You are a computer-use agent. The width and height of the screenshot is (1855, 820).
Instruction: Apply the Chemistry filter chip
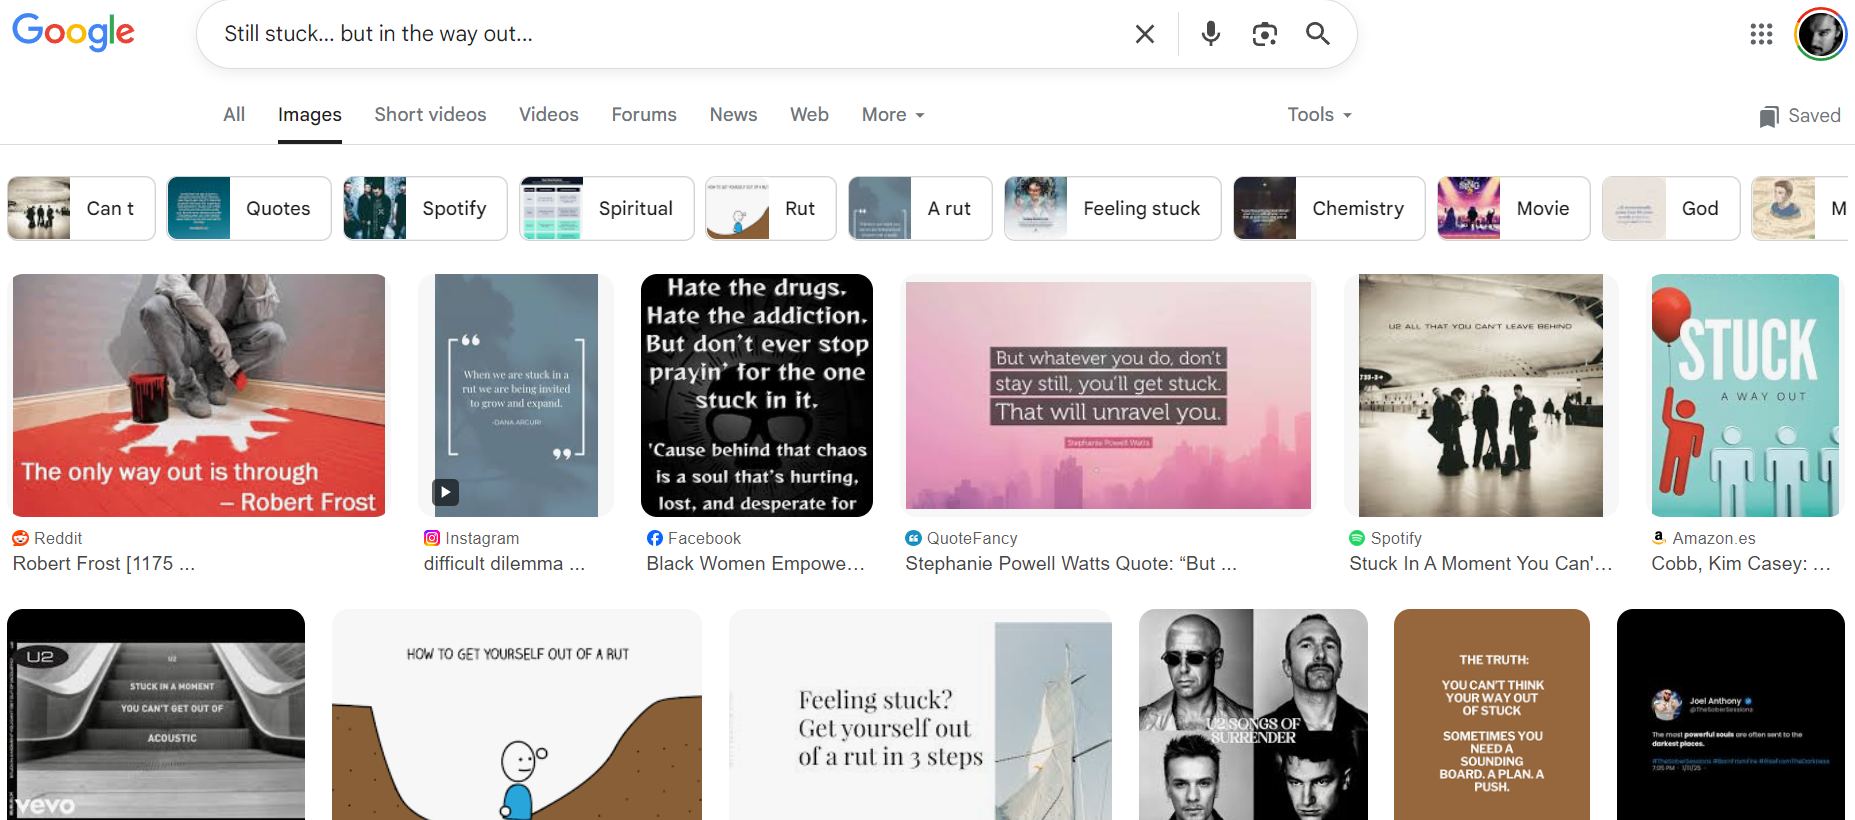point(1328,208)
